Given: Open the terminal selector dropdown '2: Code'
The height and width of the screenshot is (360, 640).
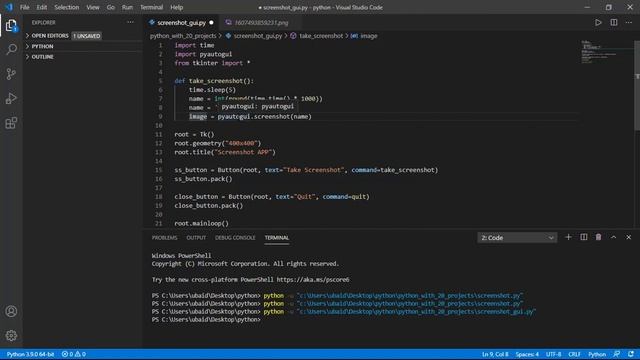Looking at the screenshot, I should [x=517, y=238].
